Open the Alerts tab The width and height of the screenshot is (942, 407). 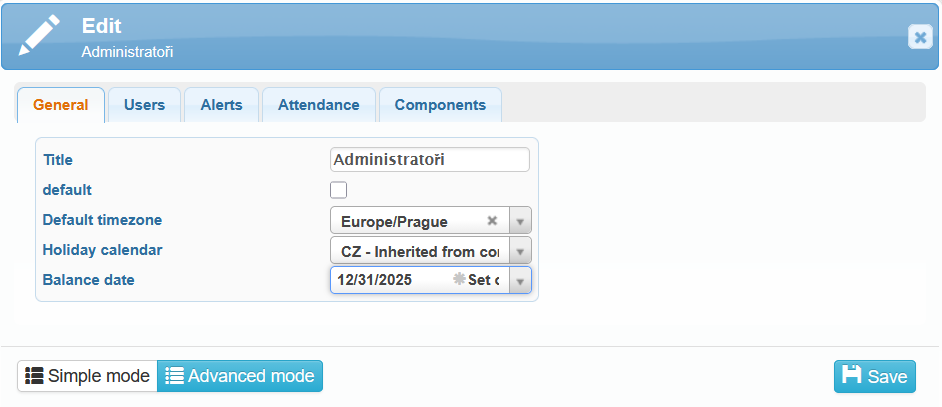point(221,105)
